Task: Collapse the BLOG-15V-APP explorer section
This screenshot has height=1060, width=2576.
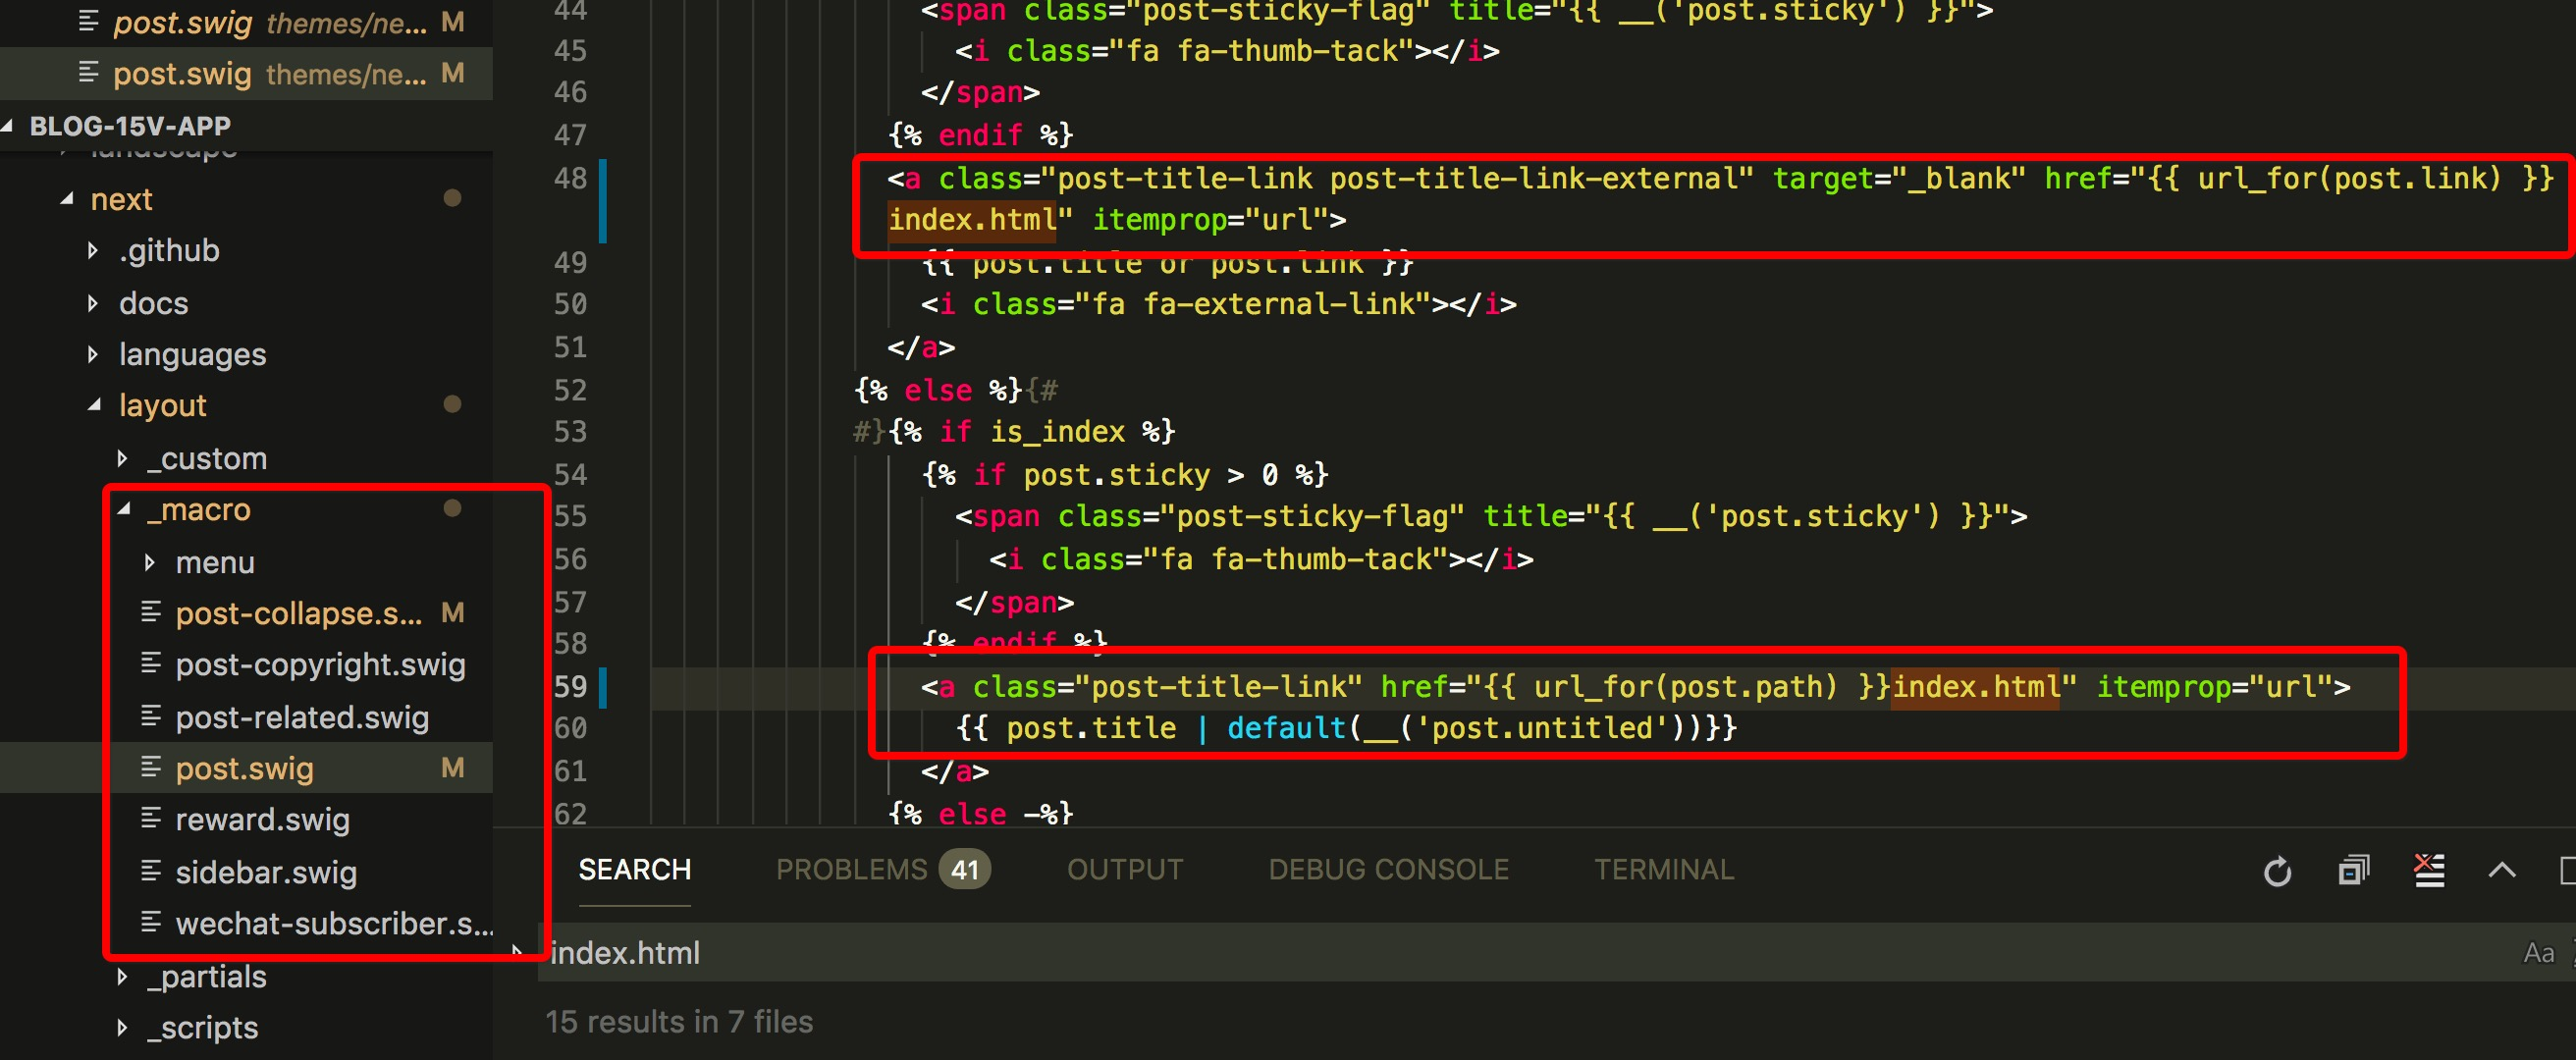Action: [130, 126]
